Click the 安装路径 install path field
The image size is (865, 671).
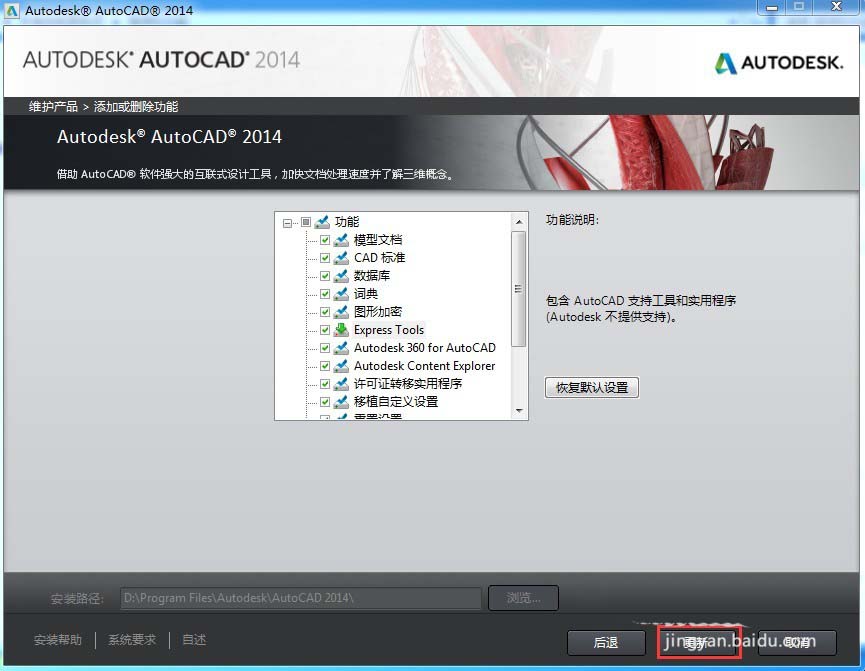click(x=301, y=598)
